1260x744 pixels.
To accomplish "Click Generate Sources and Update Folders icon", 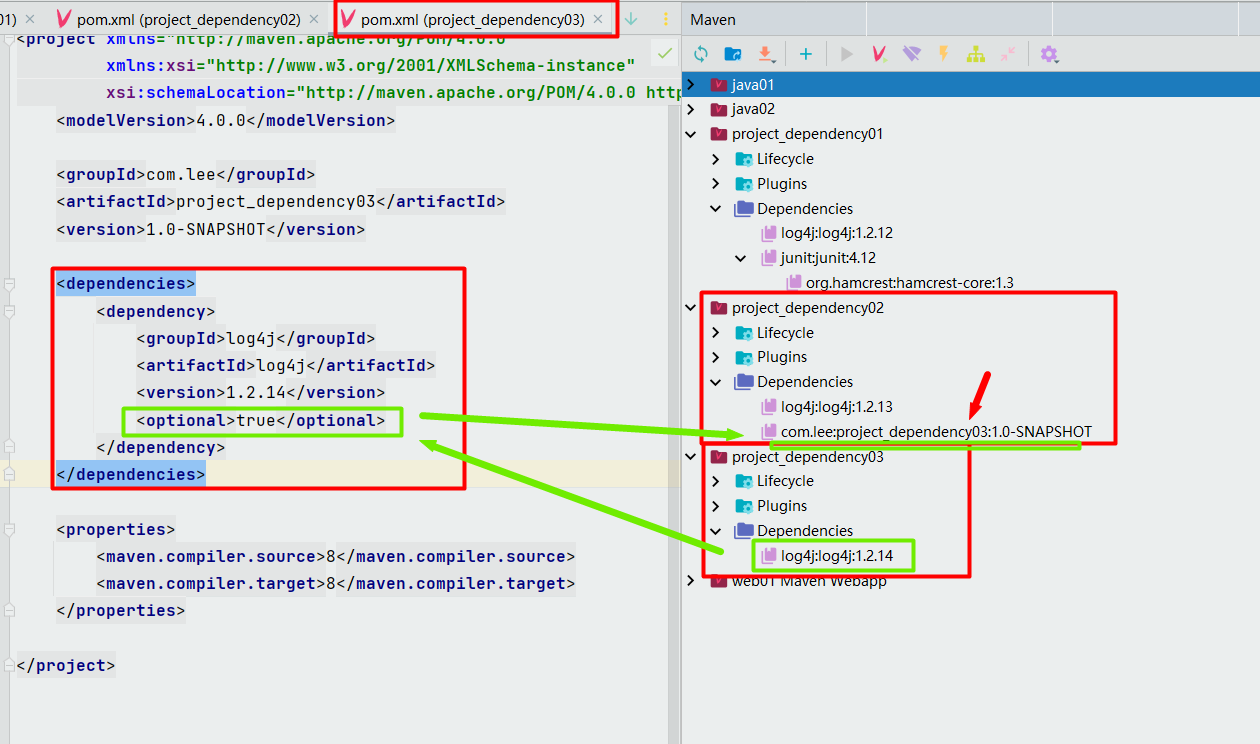I will pyautogui.click(x=732, y=54).
